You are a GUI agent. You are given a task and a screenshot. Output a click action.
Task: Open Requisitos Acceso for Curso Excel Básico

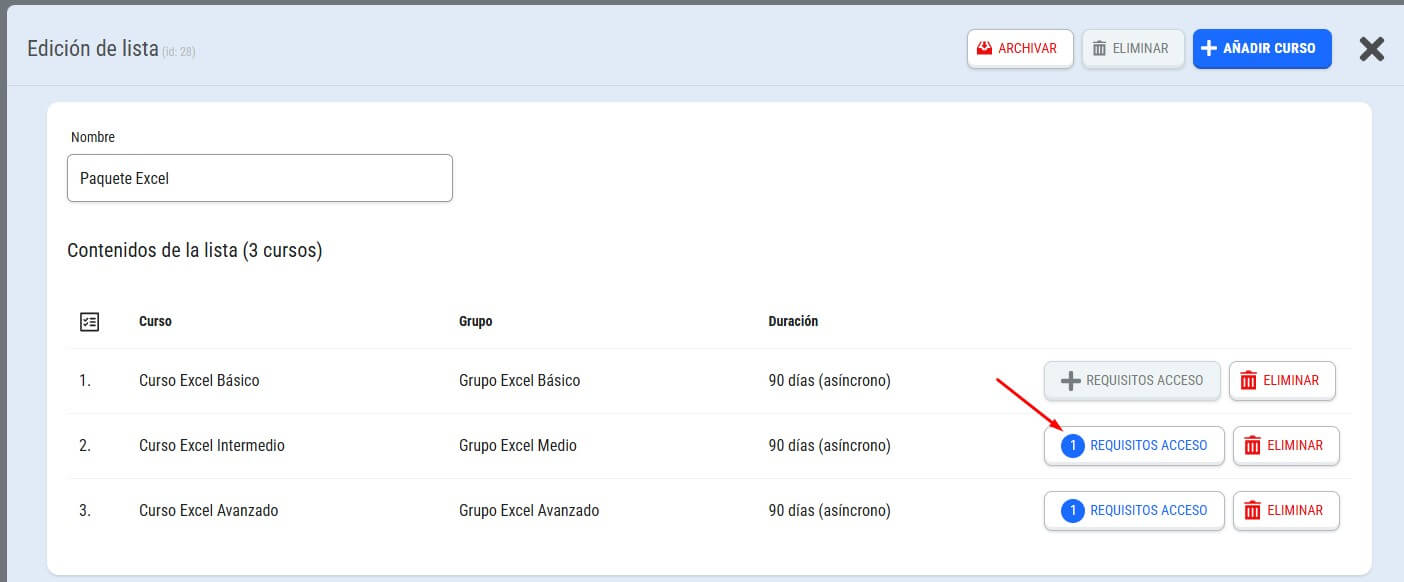(1132, 381)
